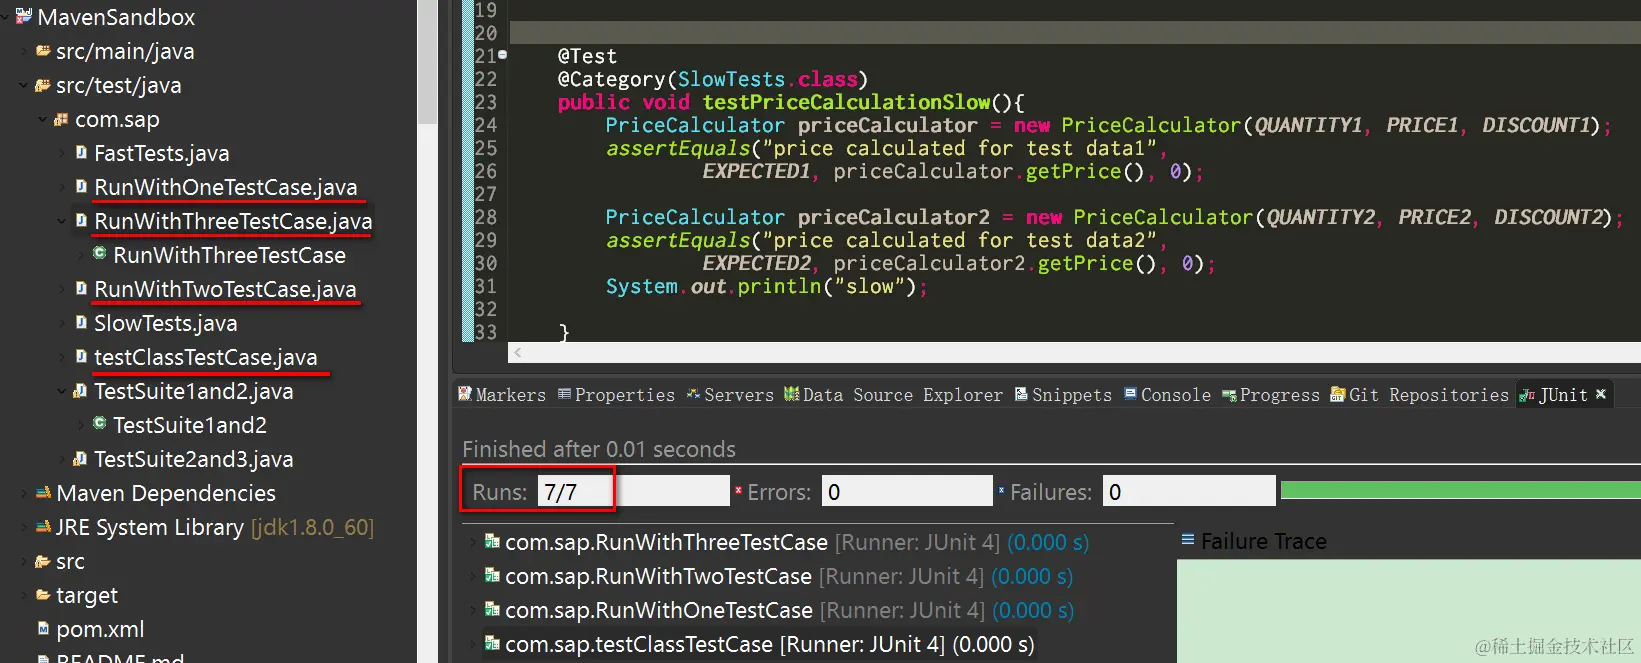1641x663 pixels.
Task: Toggle code folding marker on line 21
Action: (x=503, y=54)
